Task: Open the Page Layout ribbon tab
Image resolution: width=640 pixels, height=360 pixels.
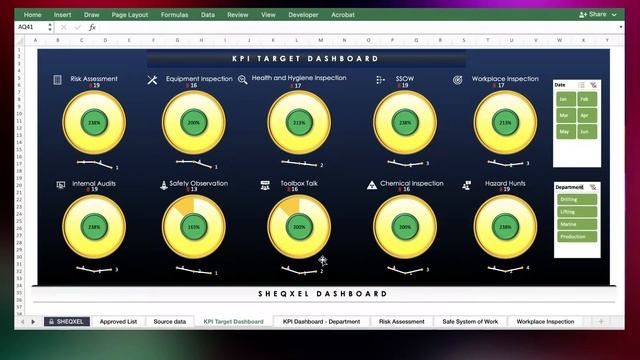Action: click(130, 15)
